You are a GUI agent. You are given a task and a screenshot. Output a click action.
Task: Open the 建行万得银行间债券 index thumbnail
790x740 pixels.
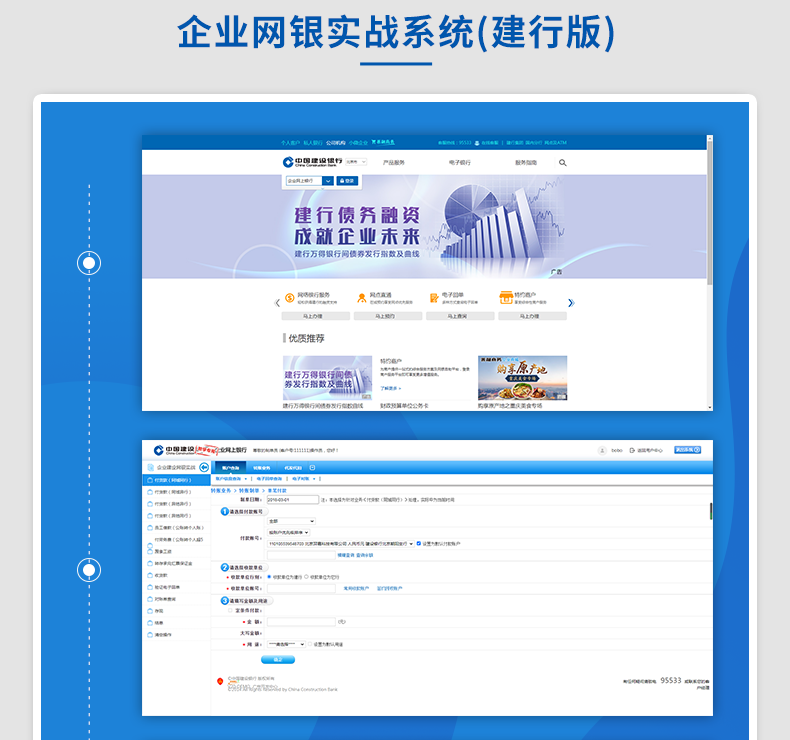(327, 378)
